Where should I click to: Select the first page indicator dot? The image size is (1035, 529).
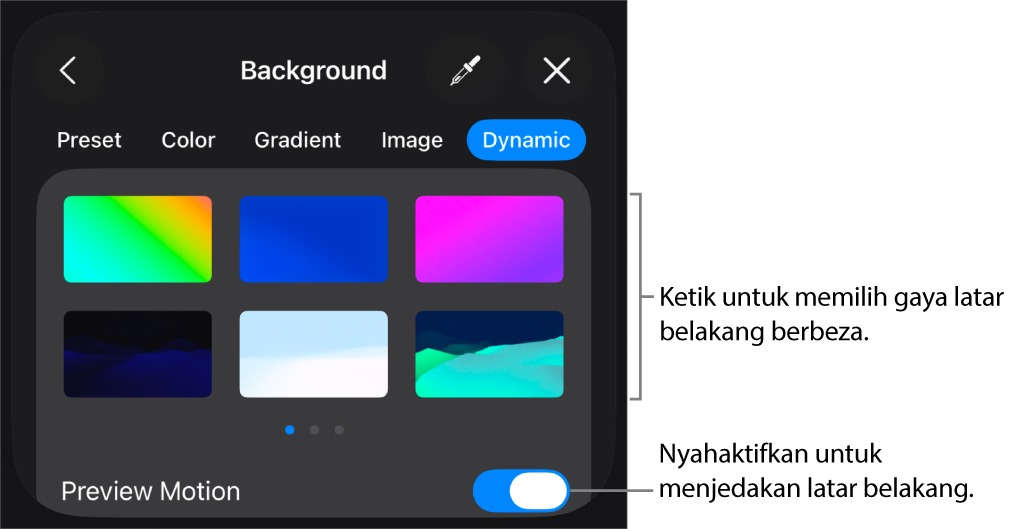click(x=290, y=430)
